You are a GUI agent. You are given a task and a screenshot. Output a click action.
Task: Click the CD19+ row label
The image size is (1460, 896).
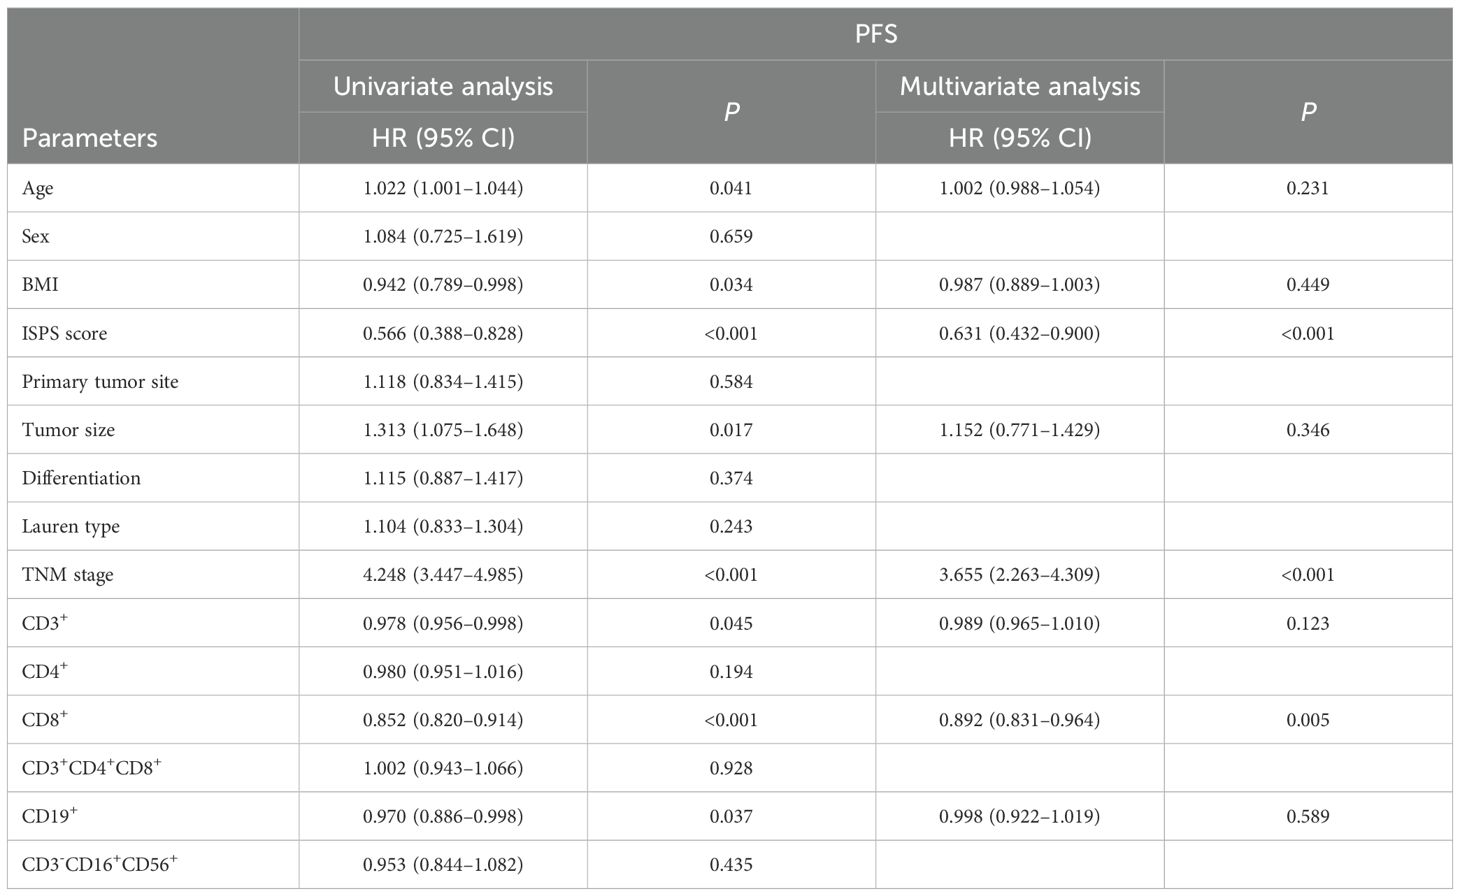49,816
